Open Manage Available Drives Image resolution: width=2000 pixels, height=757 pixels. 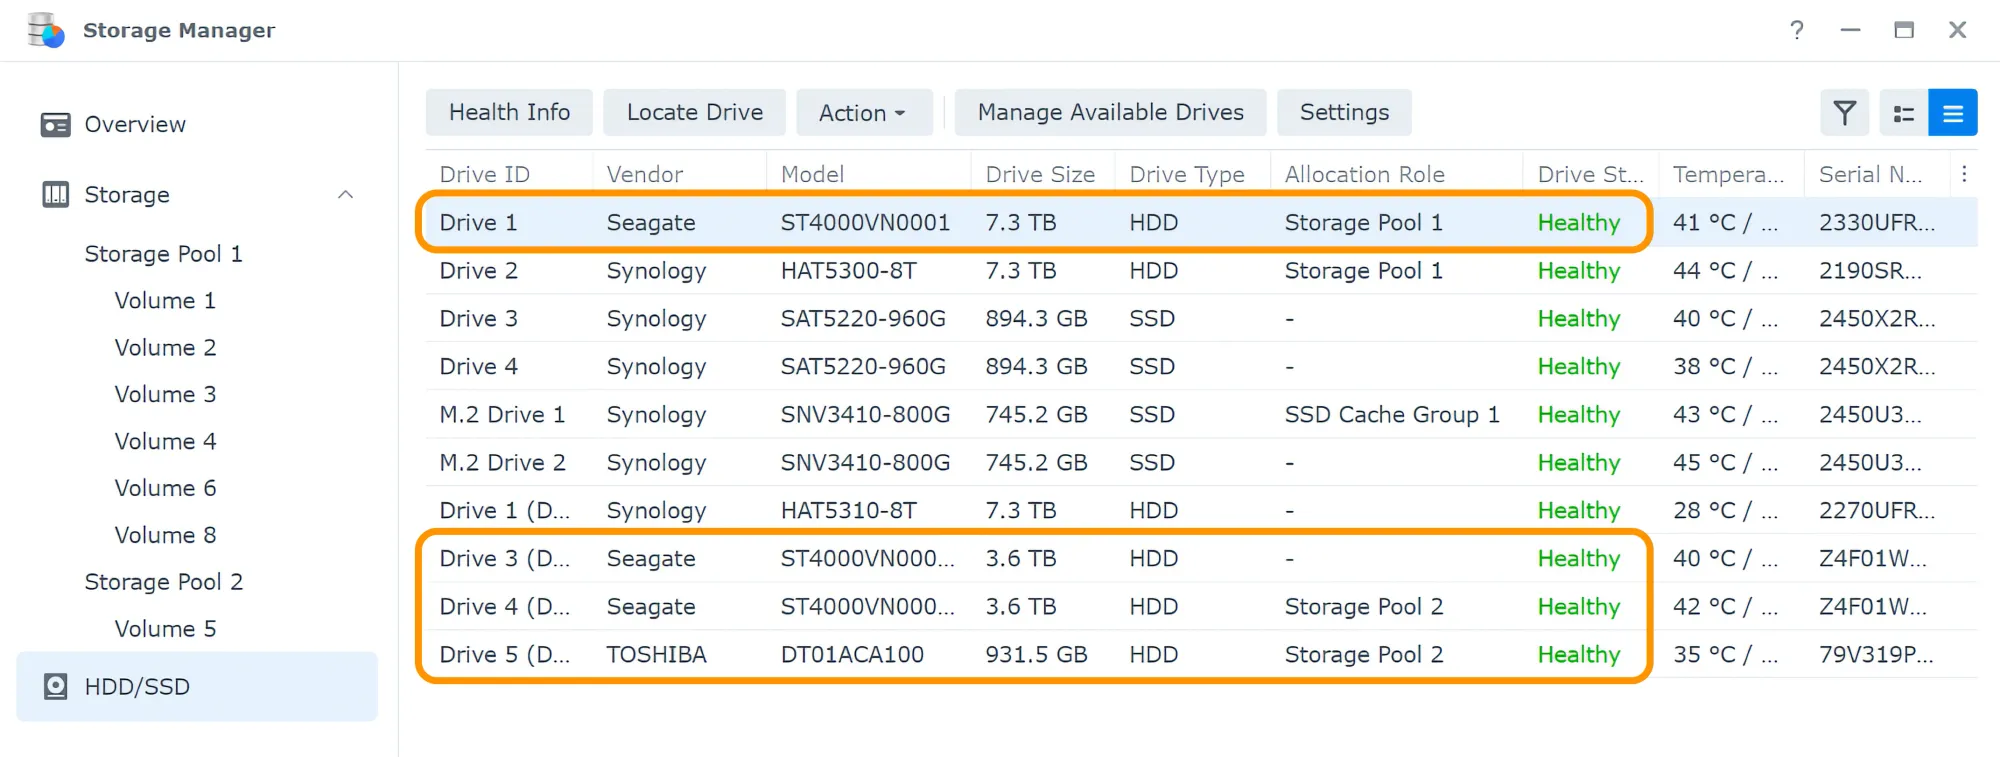1110,113
